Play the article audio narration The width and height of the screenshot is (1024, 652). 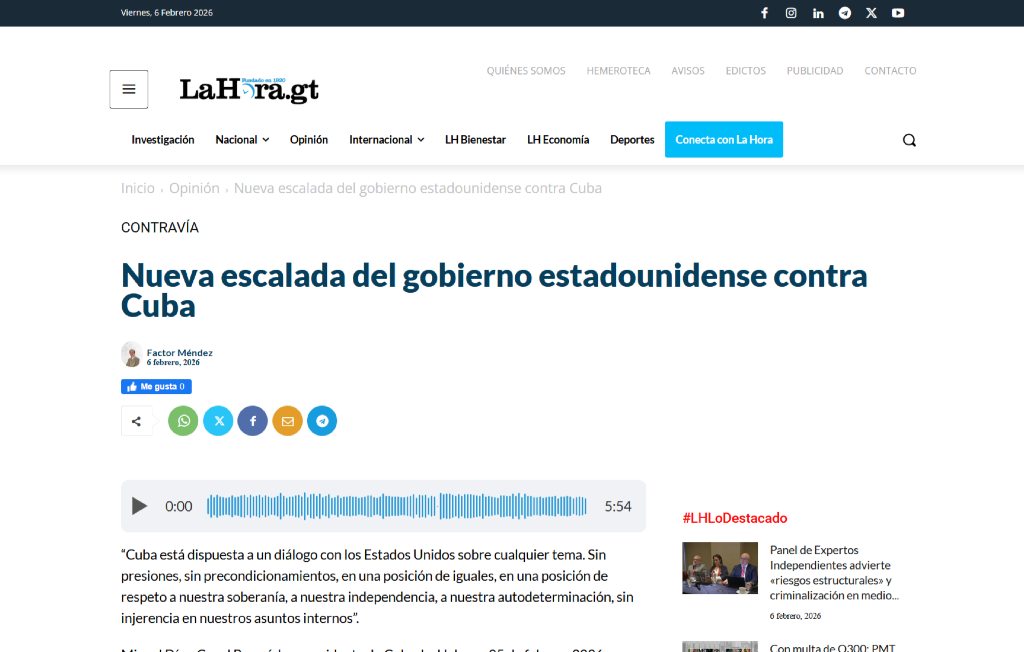[x=139, y=506]
